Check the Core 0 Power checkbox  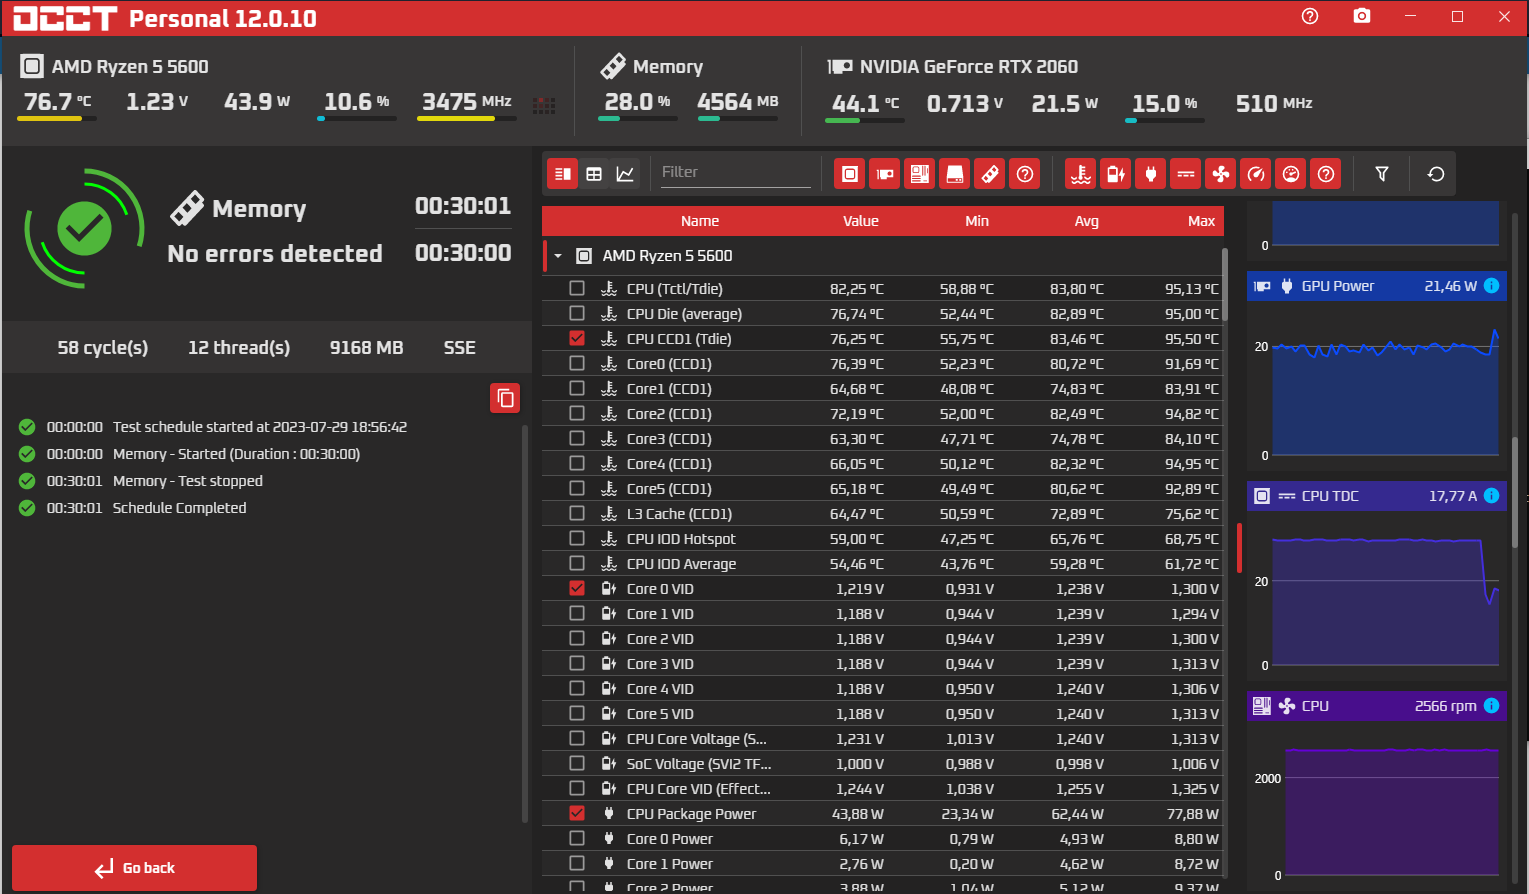click(x=577, y=838)
